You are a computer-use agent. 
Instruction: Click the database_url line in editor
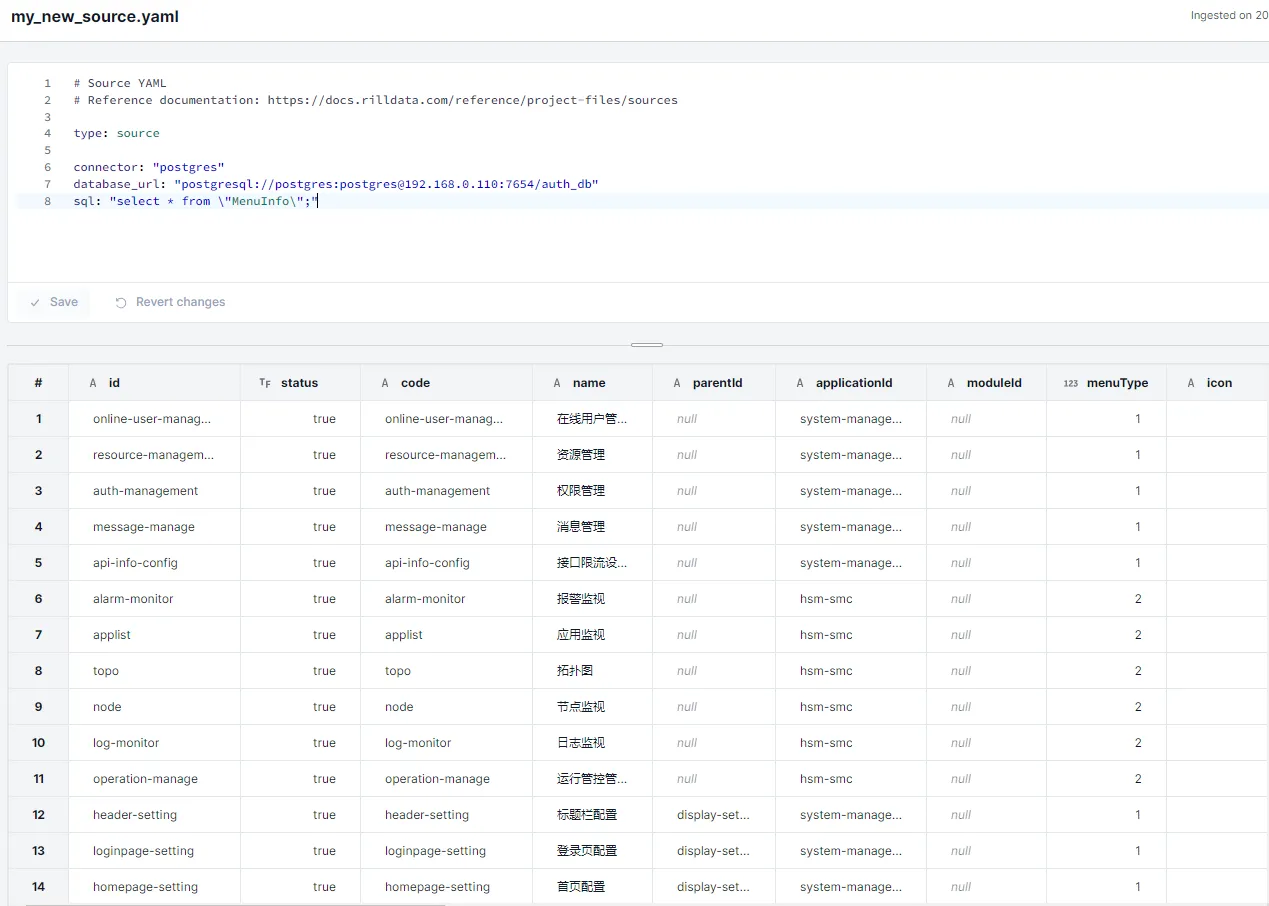point(336,184)
